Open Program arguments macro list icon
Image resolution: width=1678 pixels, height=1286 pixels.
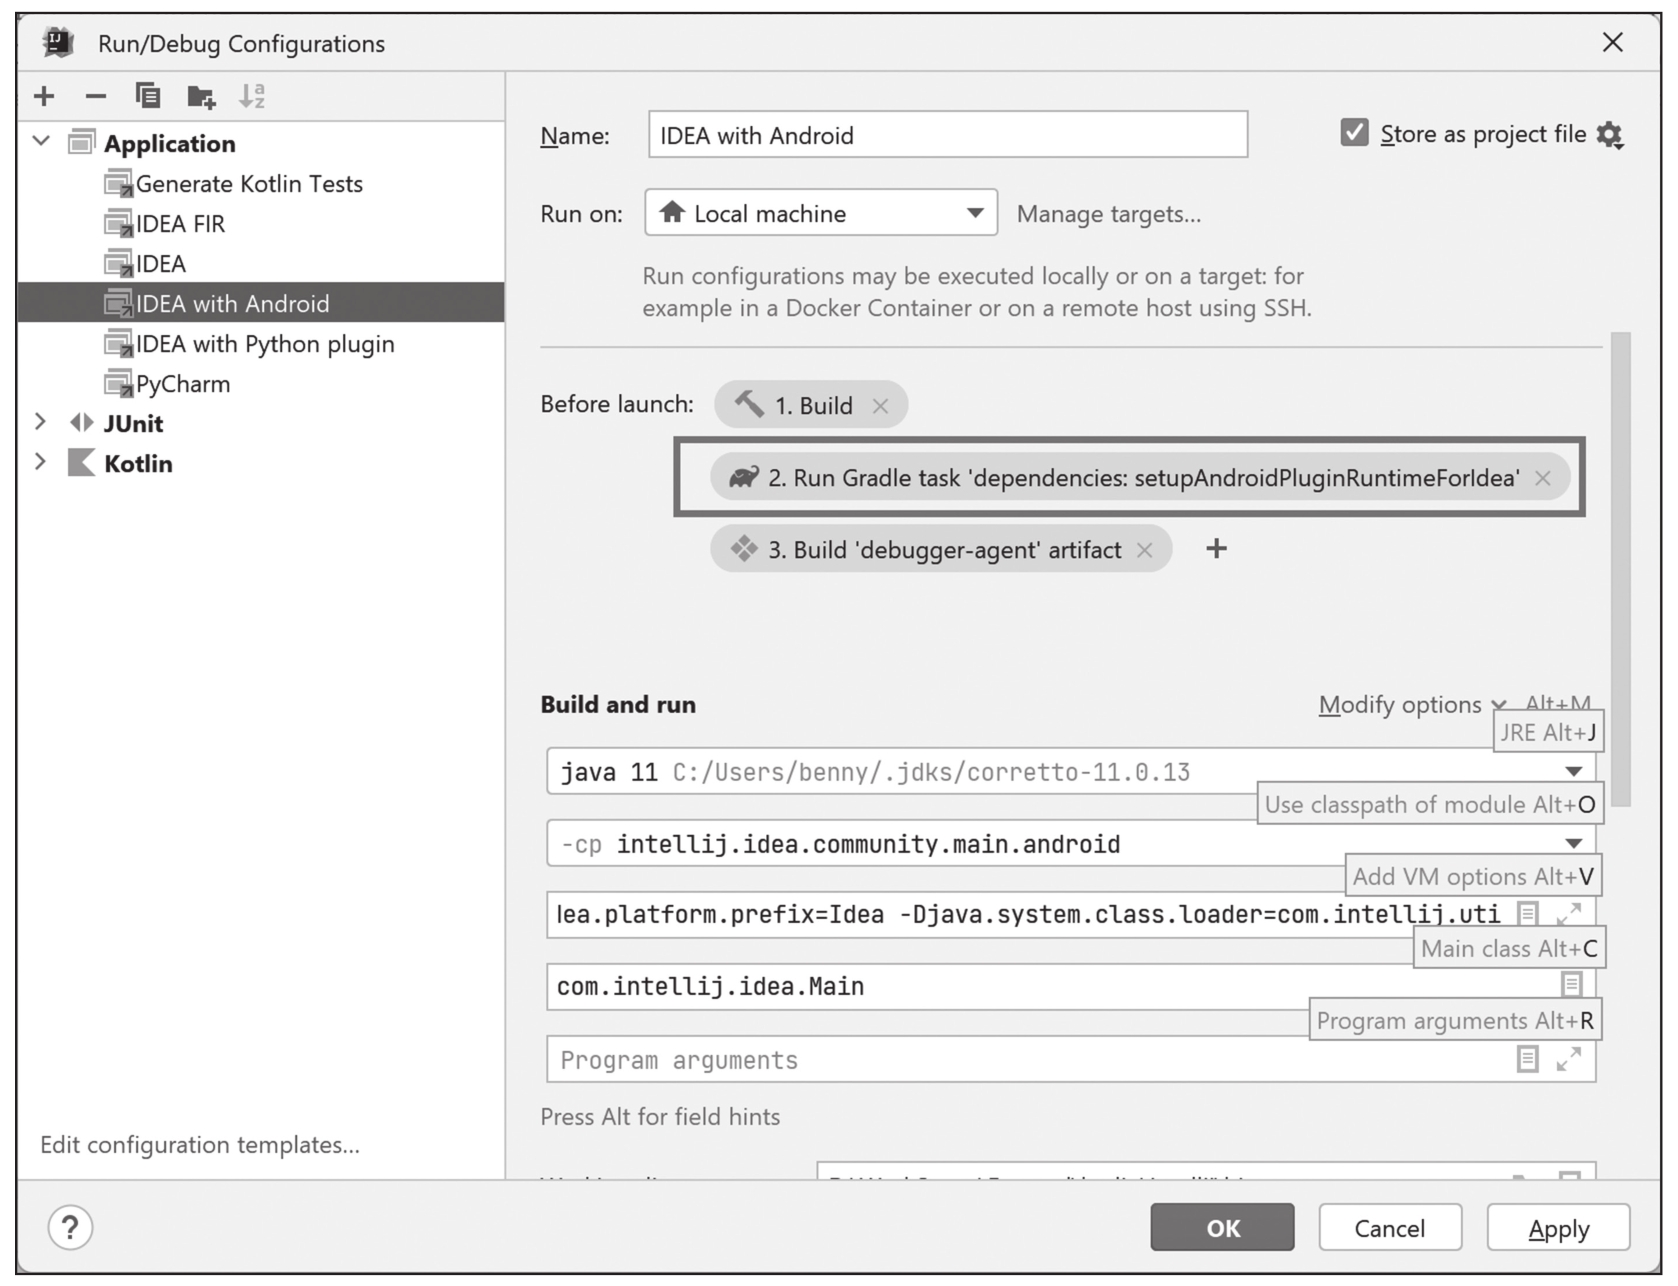1527,1059
